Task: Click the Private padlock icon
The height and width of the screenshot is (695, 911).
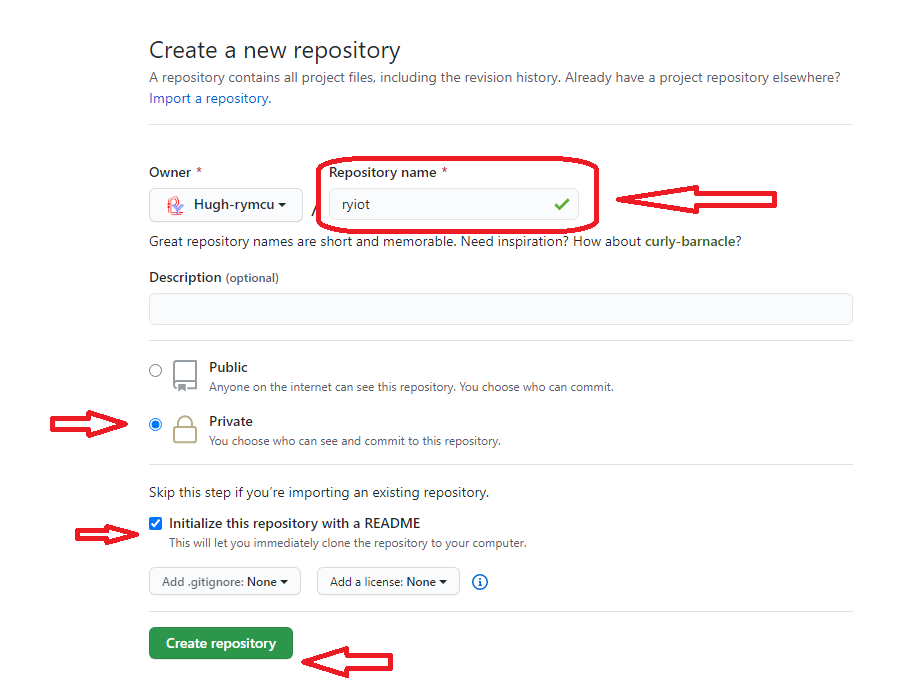Action: pos(185,430)
